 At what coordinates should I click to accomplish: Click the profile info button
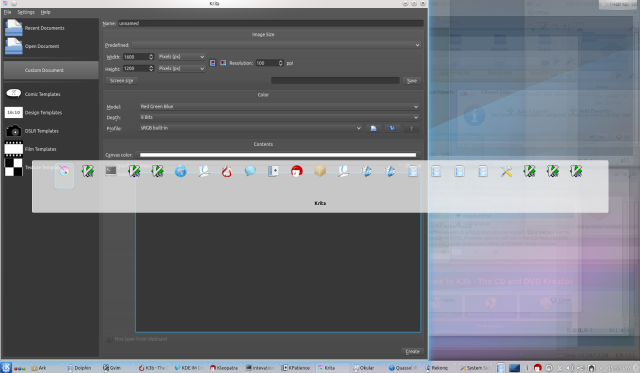click(411, 128)
